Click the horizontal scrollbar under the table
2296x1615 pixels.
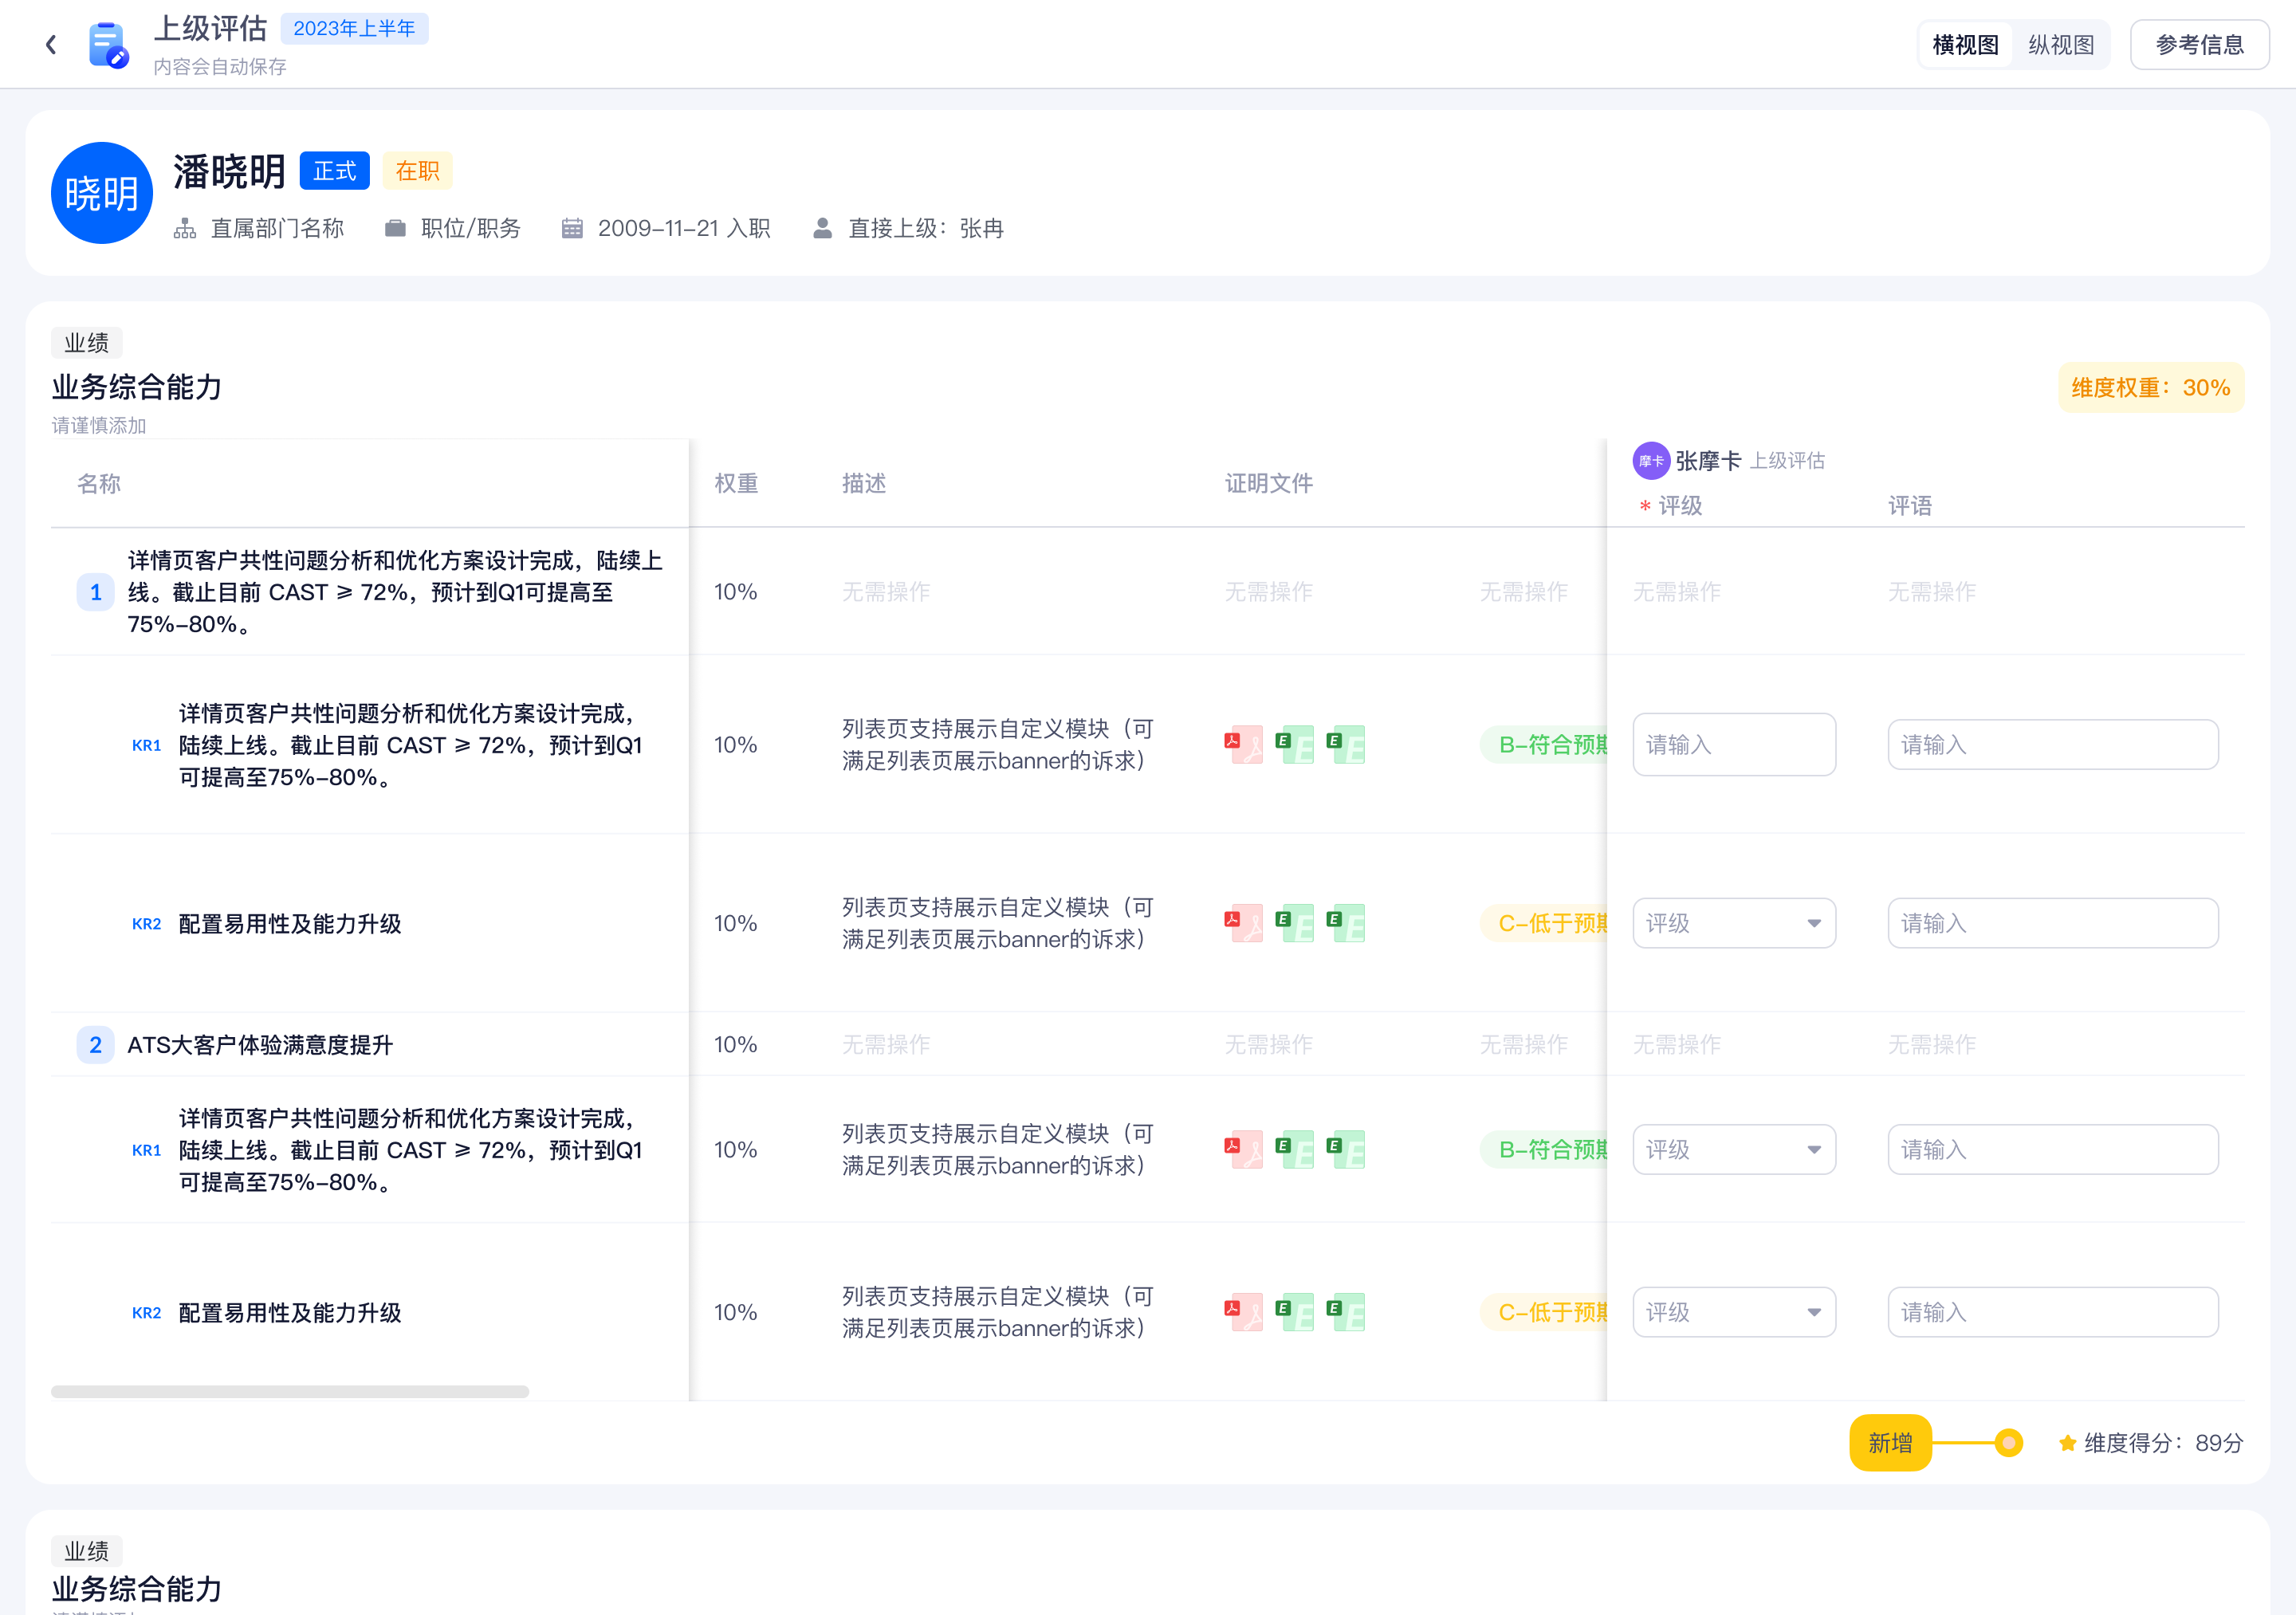point(290,1392)
